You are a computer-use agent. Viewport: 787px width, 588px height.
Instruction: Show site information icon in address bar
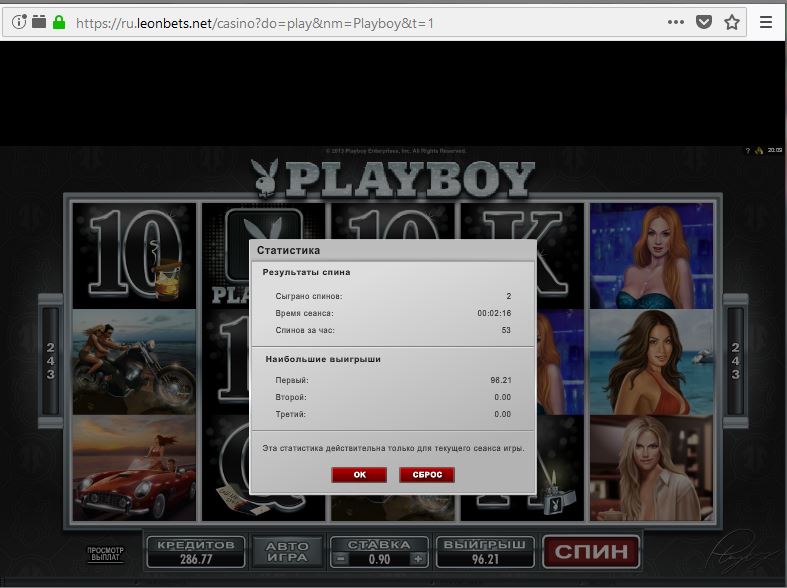point(18,22)
